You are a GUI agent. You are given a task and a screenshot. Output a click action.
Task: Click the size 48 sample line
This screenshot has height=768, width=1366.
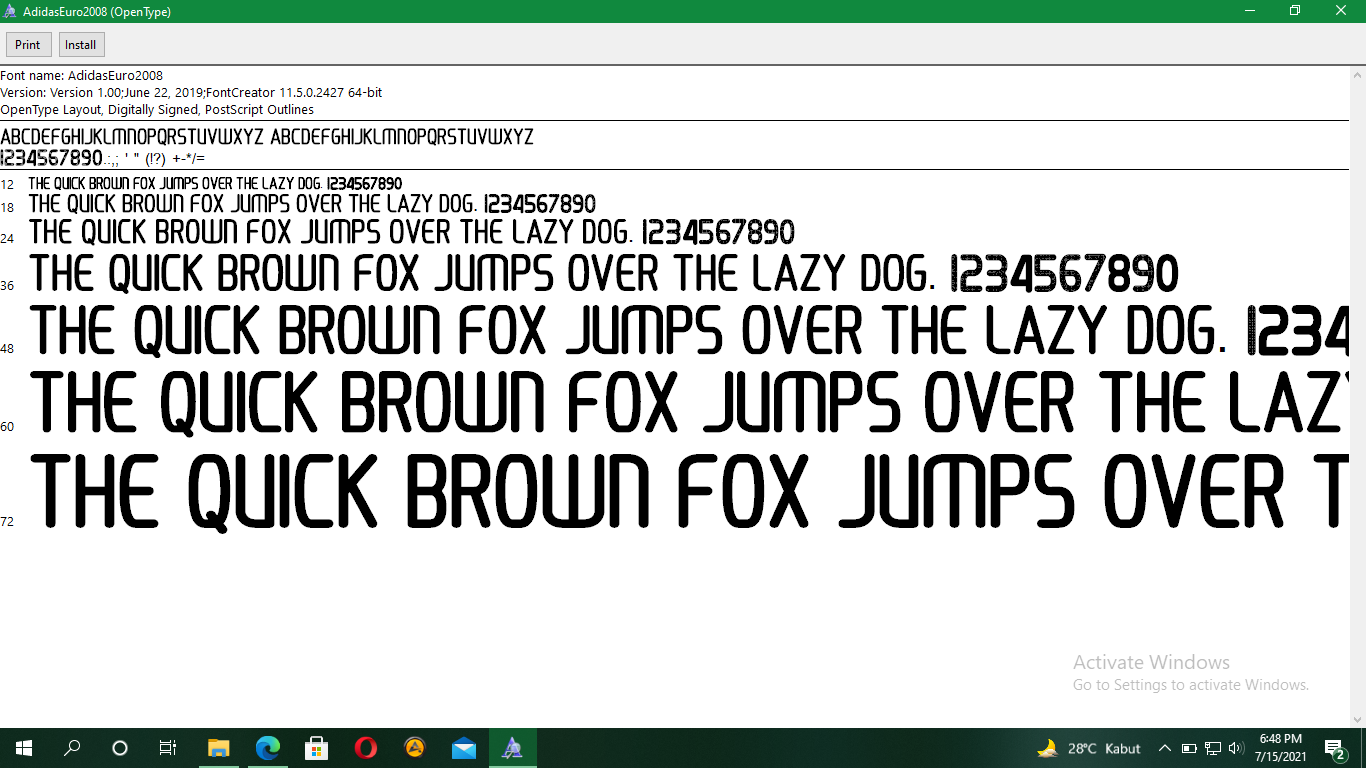690,332
